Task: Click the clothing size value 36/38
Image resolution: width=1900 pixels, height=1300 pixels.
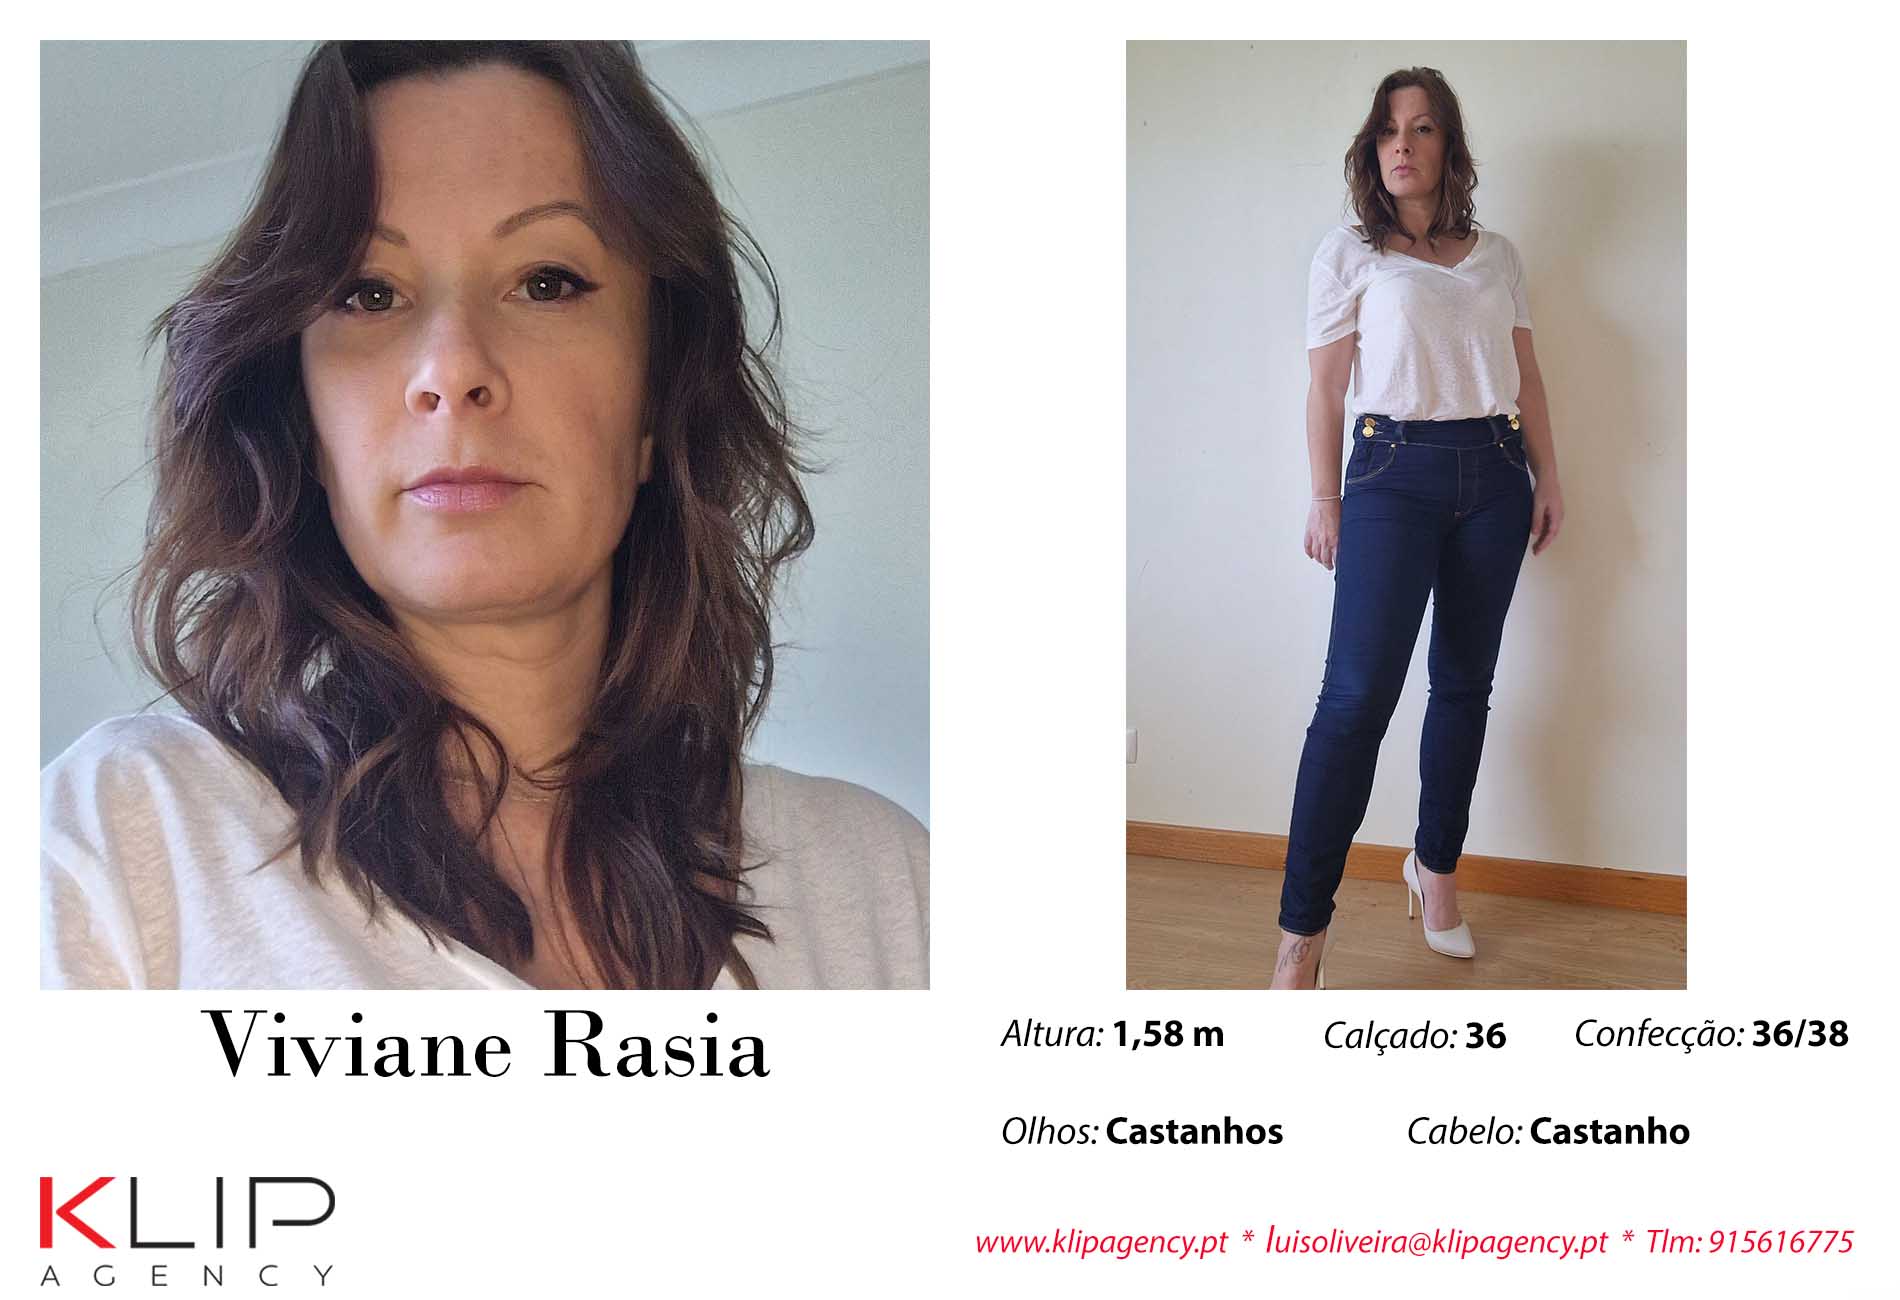Action: point(1801,1034)
